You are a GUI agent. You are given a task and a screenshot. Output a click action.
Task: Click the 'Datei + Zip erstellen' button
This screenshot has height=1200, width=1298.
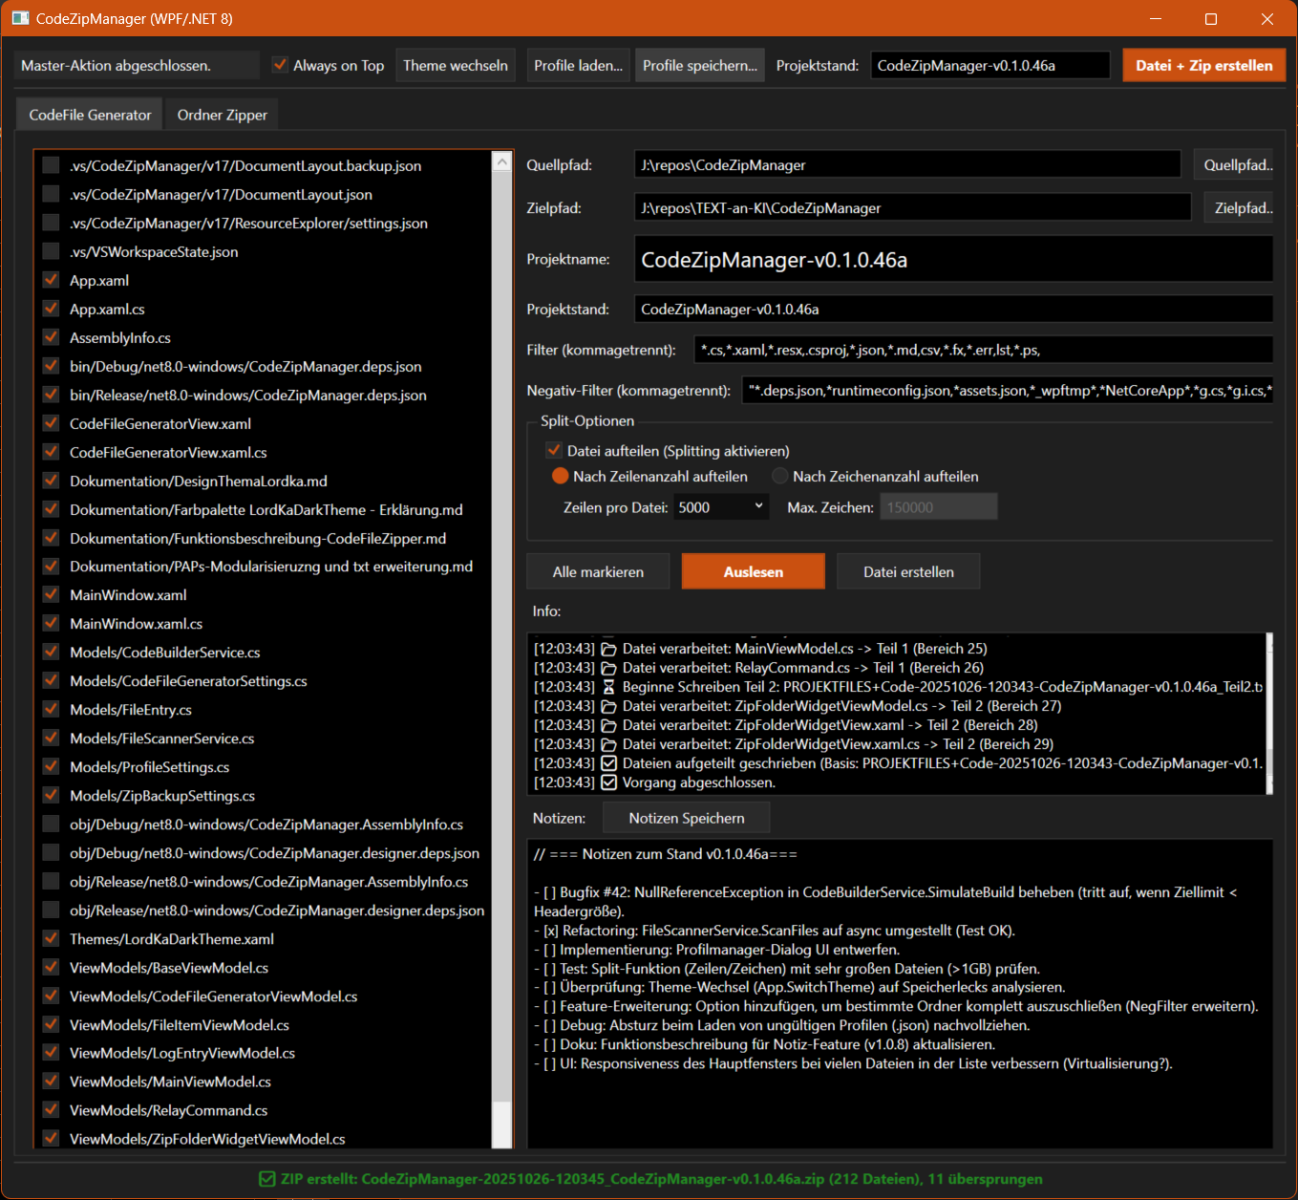pos(1203,65)
